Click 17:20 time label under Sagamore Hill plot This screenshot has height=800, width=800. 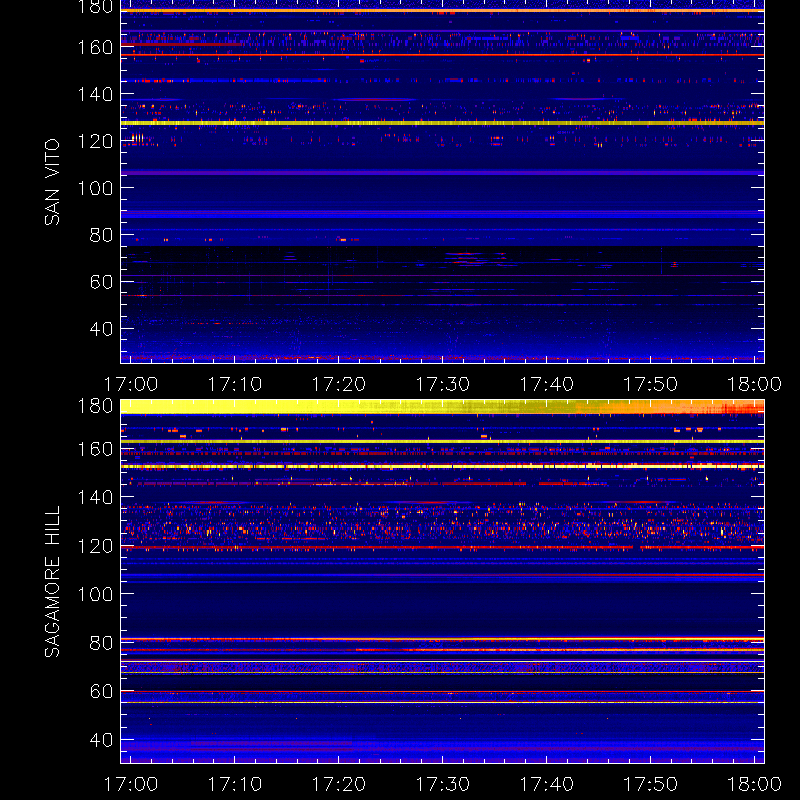[x=339, y=784]
